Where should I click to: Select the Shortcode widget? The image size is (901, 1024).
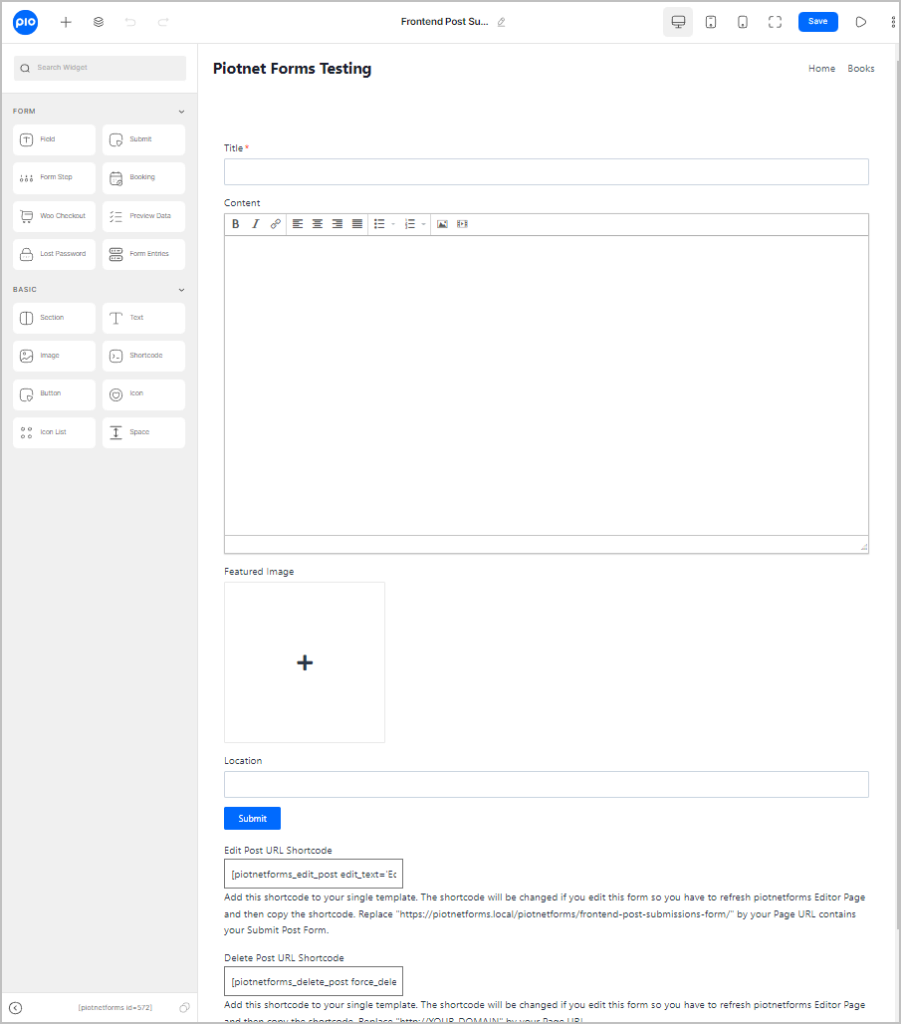tap(144, 356)
